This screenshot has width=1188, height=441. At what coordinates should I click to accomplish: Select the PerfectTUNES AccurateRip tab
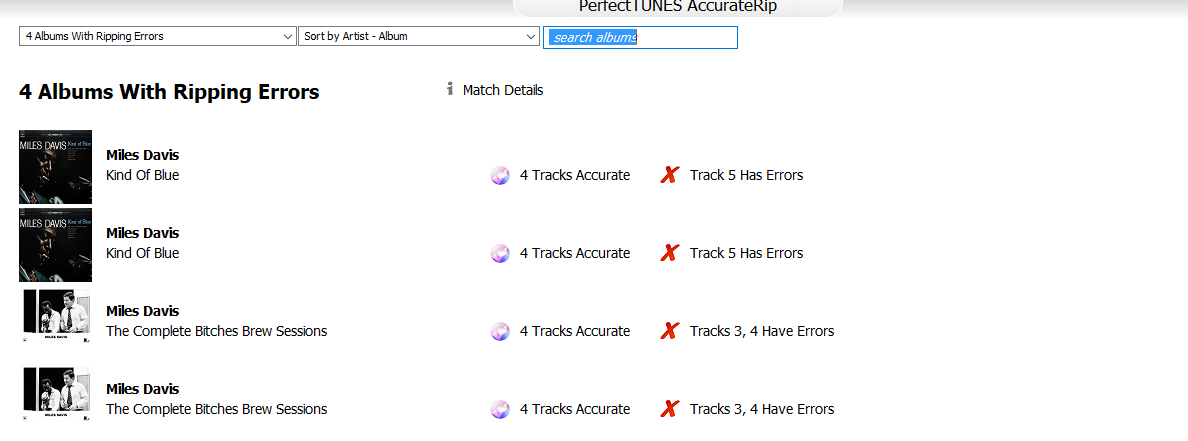point(677,7)
